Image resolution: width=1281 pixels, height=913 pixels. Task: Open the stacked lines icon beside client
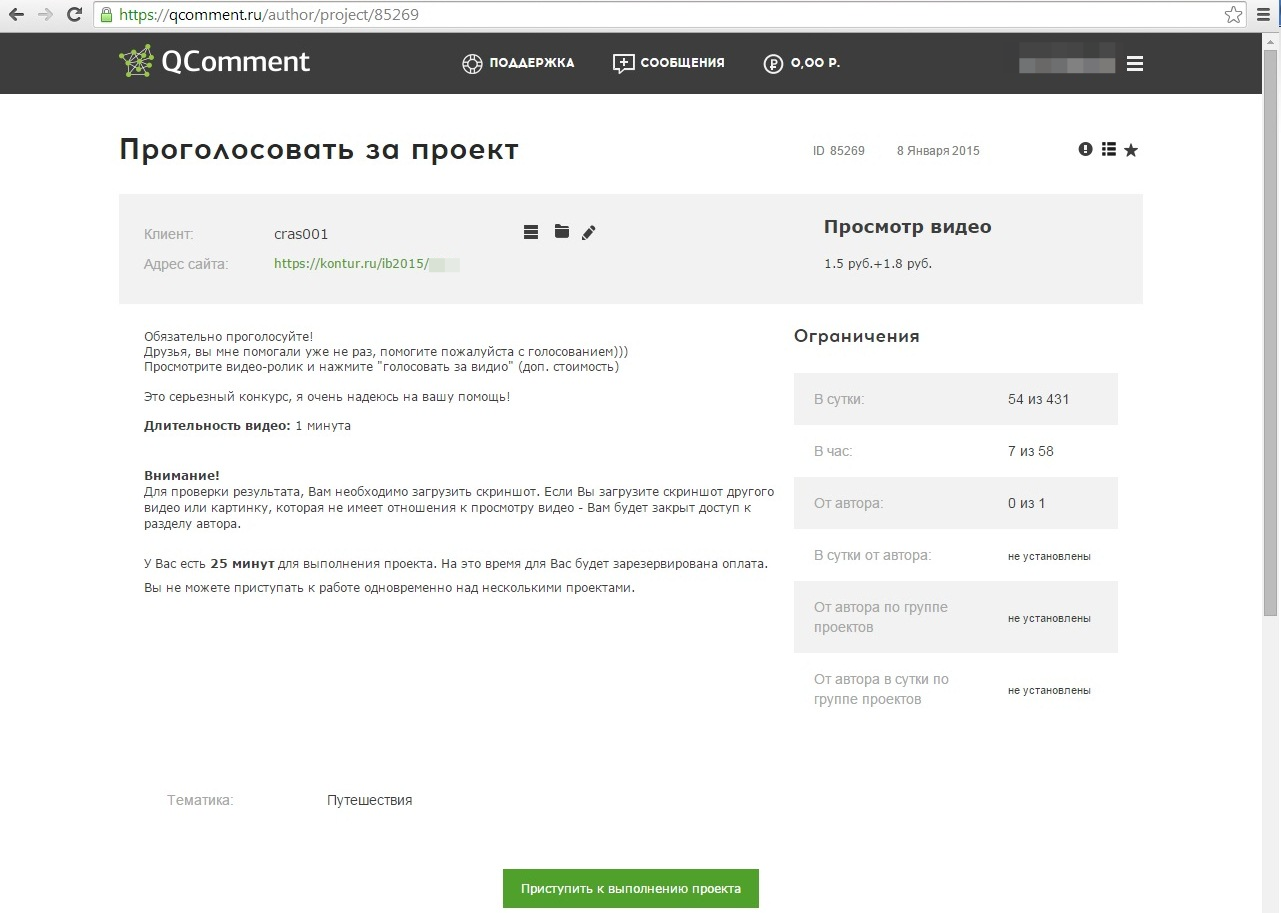[x=531, y=232]
